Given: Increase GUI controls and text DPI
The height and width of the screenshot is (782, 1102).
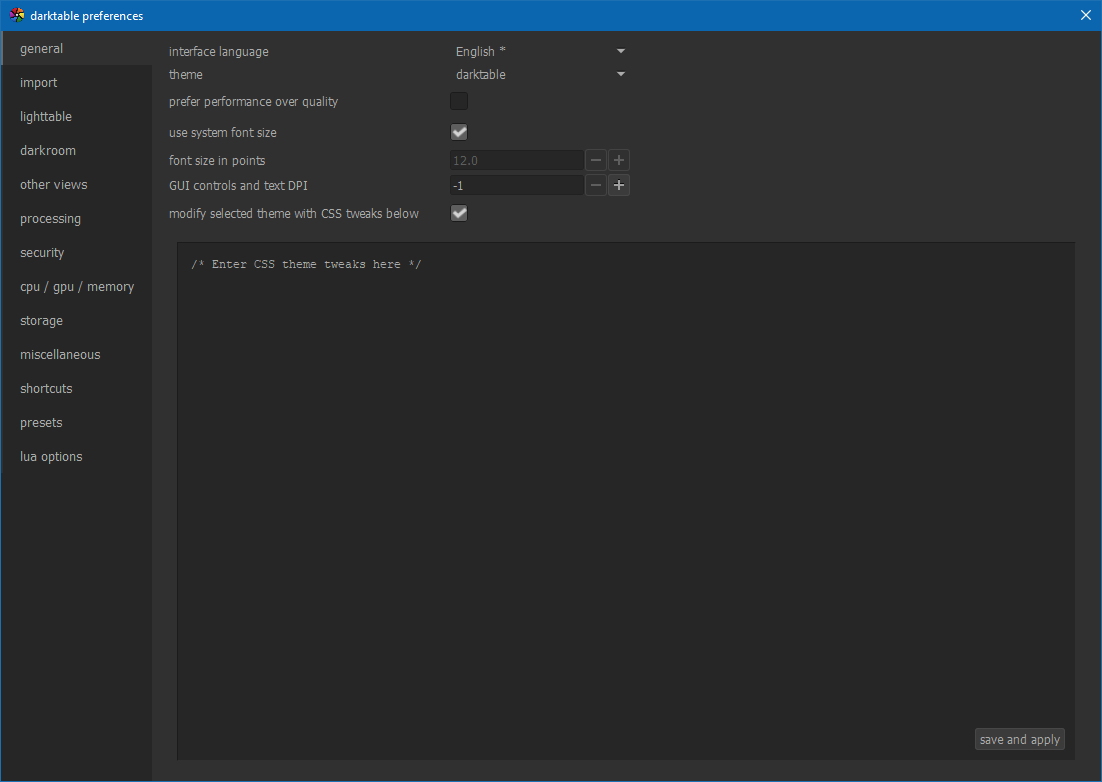Looking at the screenshot, I should [x=618, y=185].
